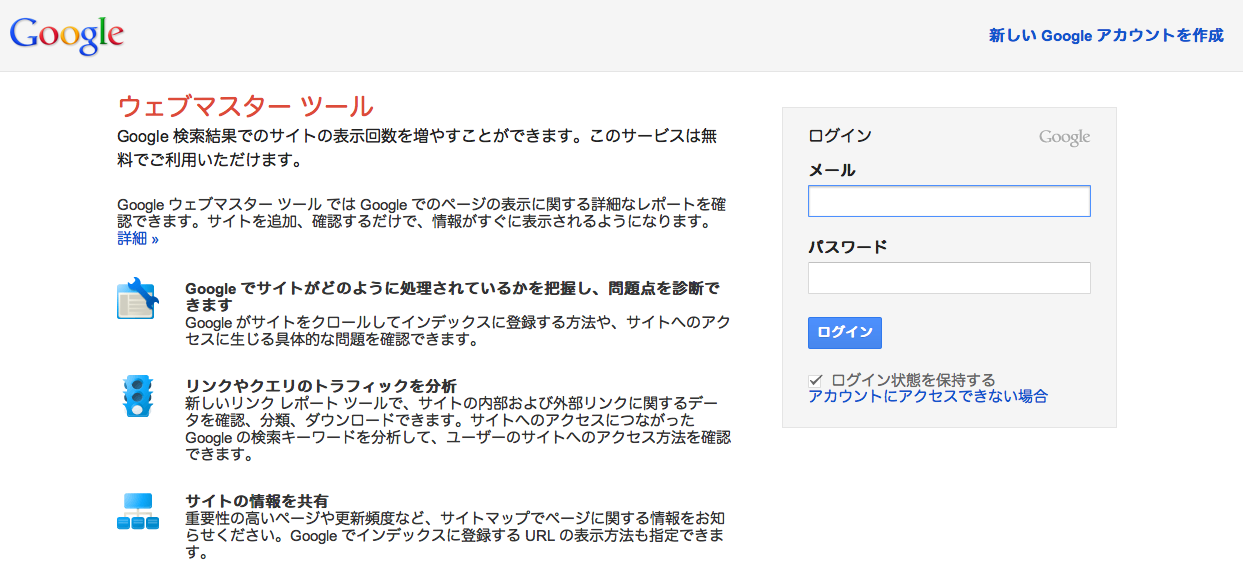The width and height of the screenshot is (1243, 588).
Task: Focus the メール input field
Action: pyautogui.click(x=949, y=201)
